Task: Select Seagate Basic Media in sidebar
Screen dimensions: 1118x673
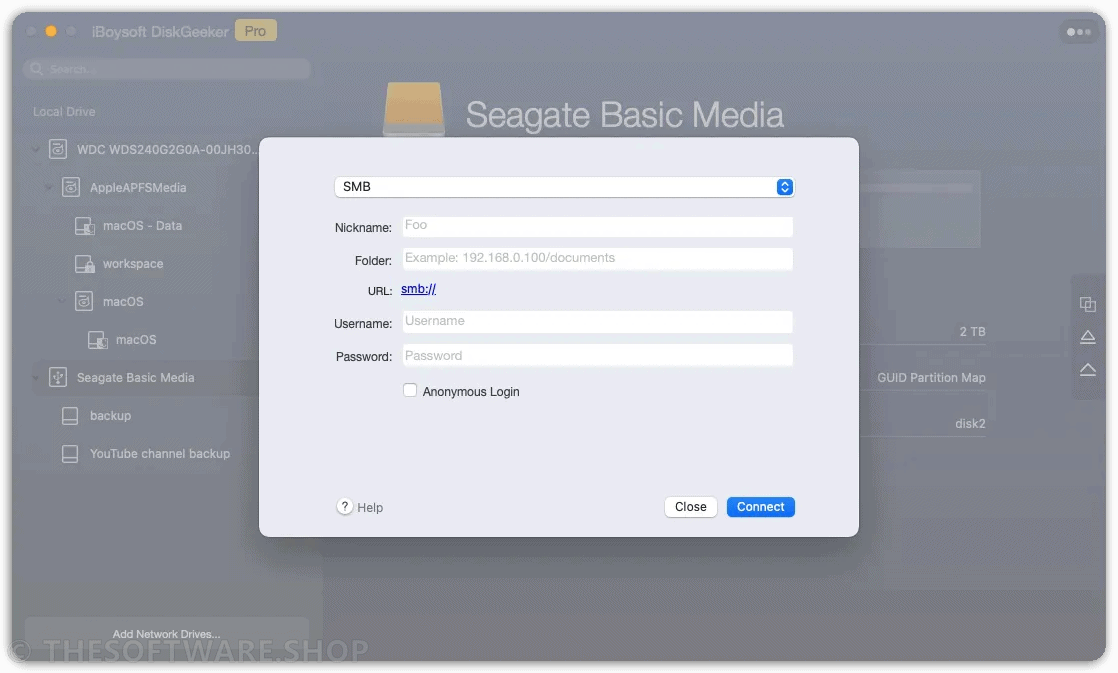Action: click(x=135, y=378)
